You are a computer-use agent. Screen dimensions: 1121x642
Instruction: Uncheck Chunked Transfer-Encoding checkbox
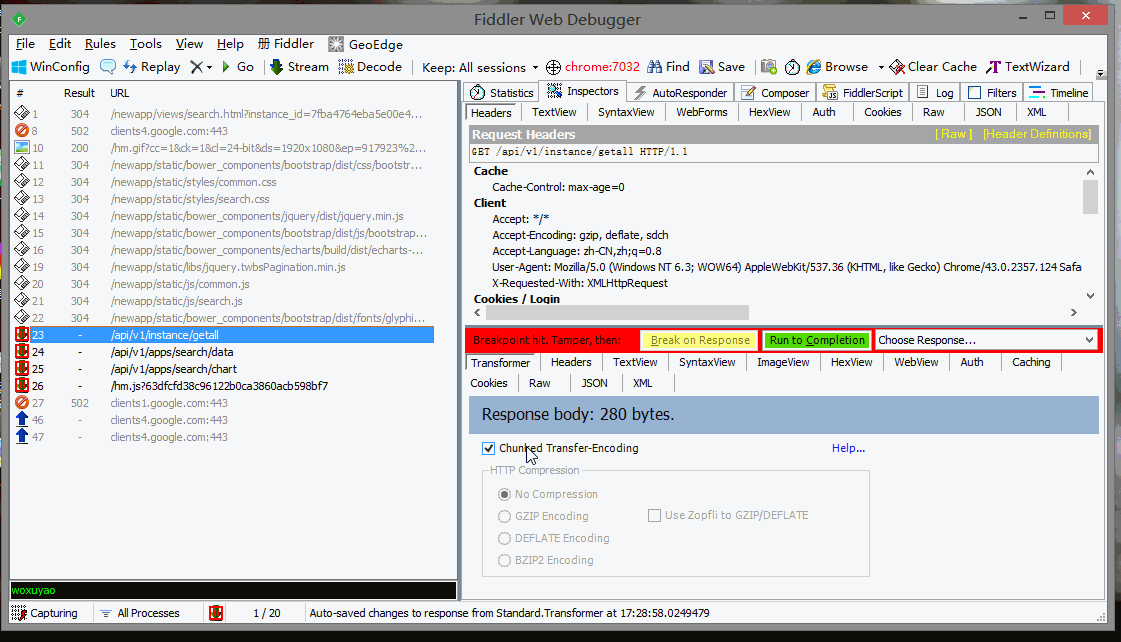click(488, 448)
